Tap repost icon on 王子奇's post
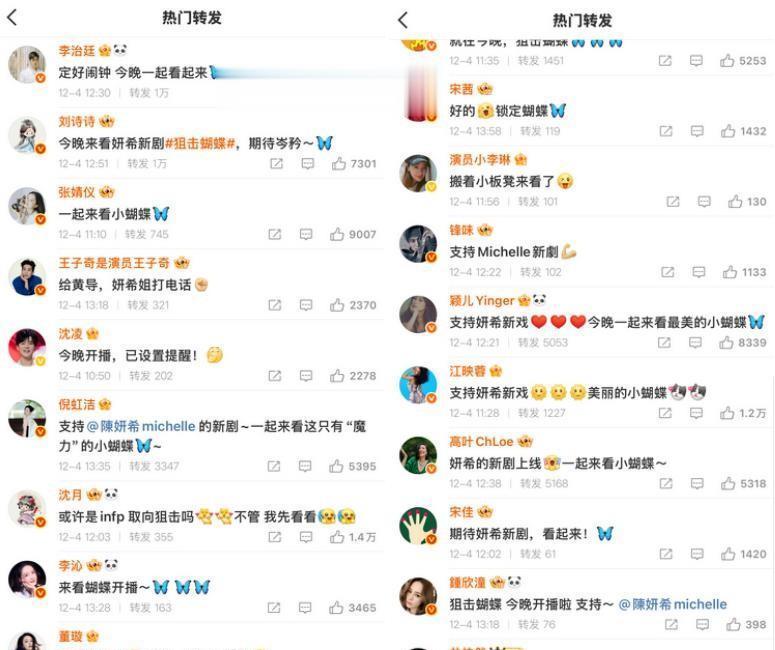This screenshot has width=775, height=650. [x=275, y=305]
